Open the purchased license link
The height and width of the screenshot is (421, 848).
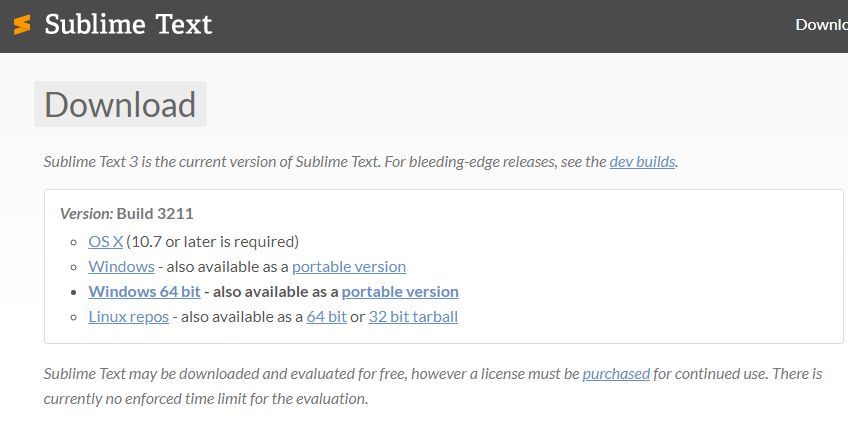pyautogui.click(x=616, y=374)
